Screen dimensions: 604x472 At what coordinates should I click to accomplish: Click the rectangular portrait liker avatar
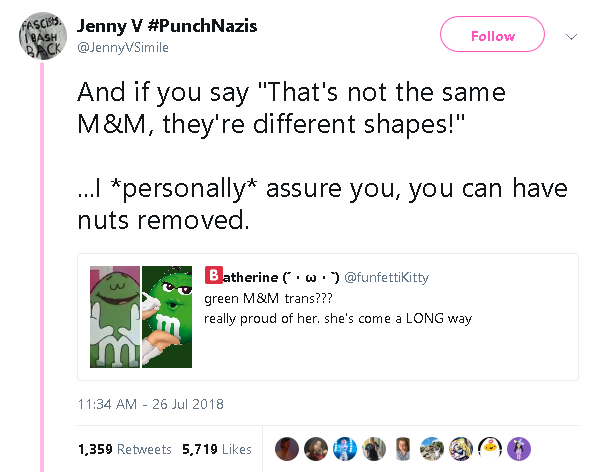[x=403, y=449]
